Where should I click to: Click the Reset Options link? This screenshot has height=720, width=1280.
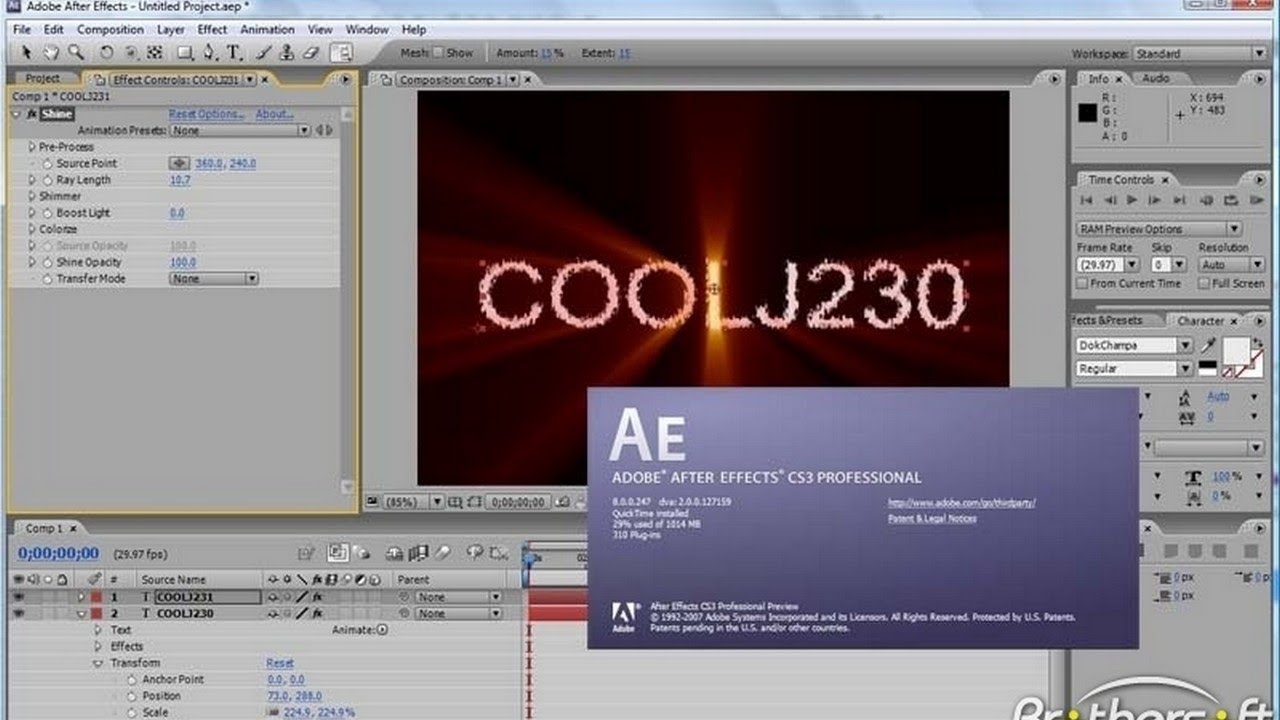tap(206, 114)
